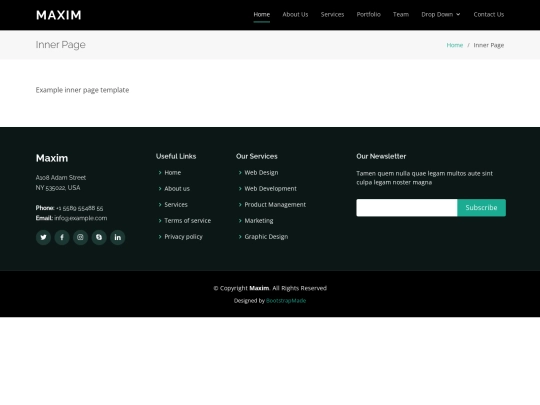Click the Home breadcrumb link
Image resolution: width=540 pixels, height=405 pixels.
tap(455, 45)
